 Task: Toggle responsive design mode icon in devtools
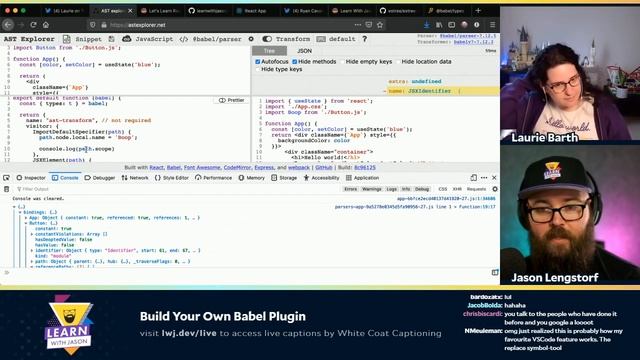pyautogui.click(x=473, y=178)
